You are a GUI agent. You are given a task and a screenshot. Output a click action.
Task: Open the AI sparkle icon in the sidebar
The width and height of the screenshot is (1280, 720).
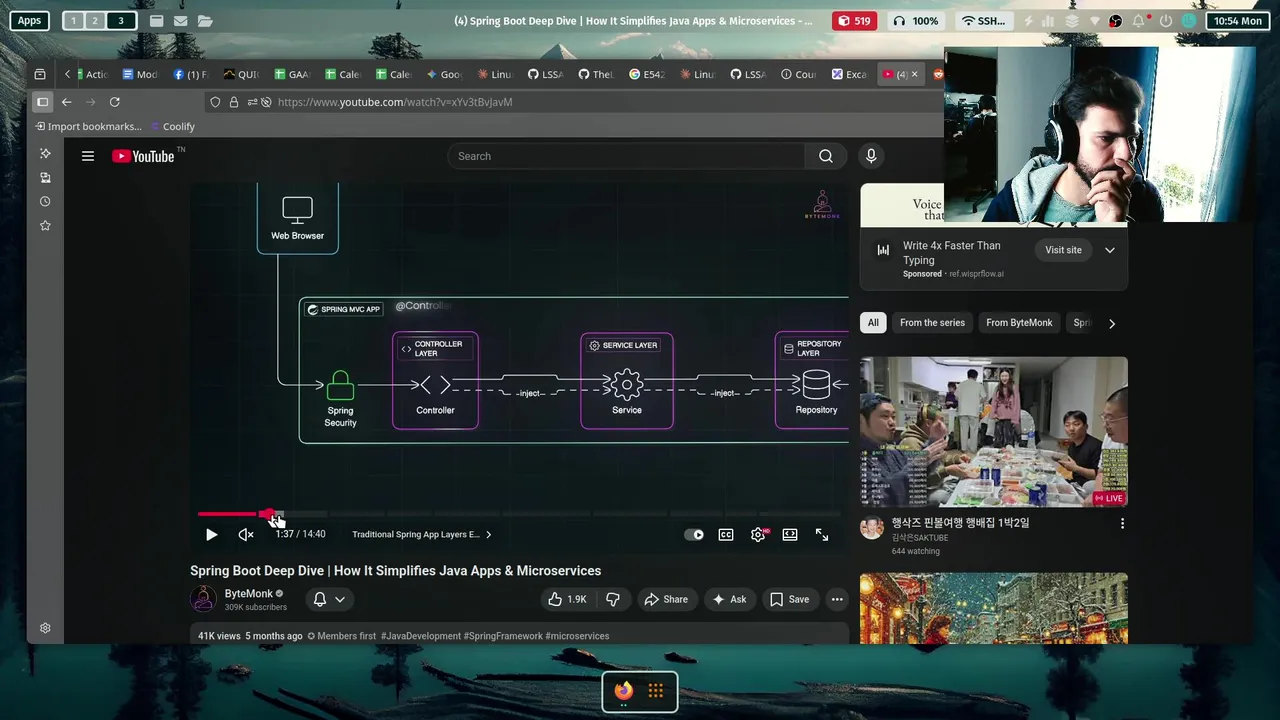[x=45, y=153]
